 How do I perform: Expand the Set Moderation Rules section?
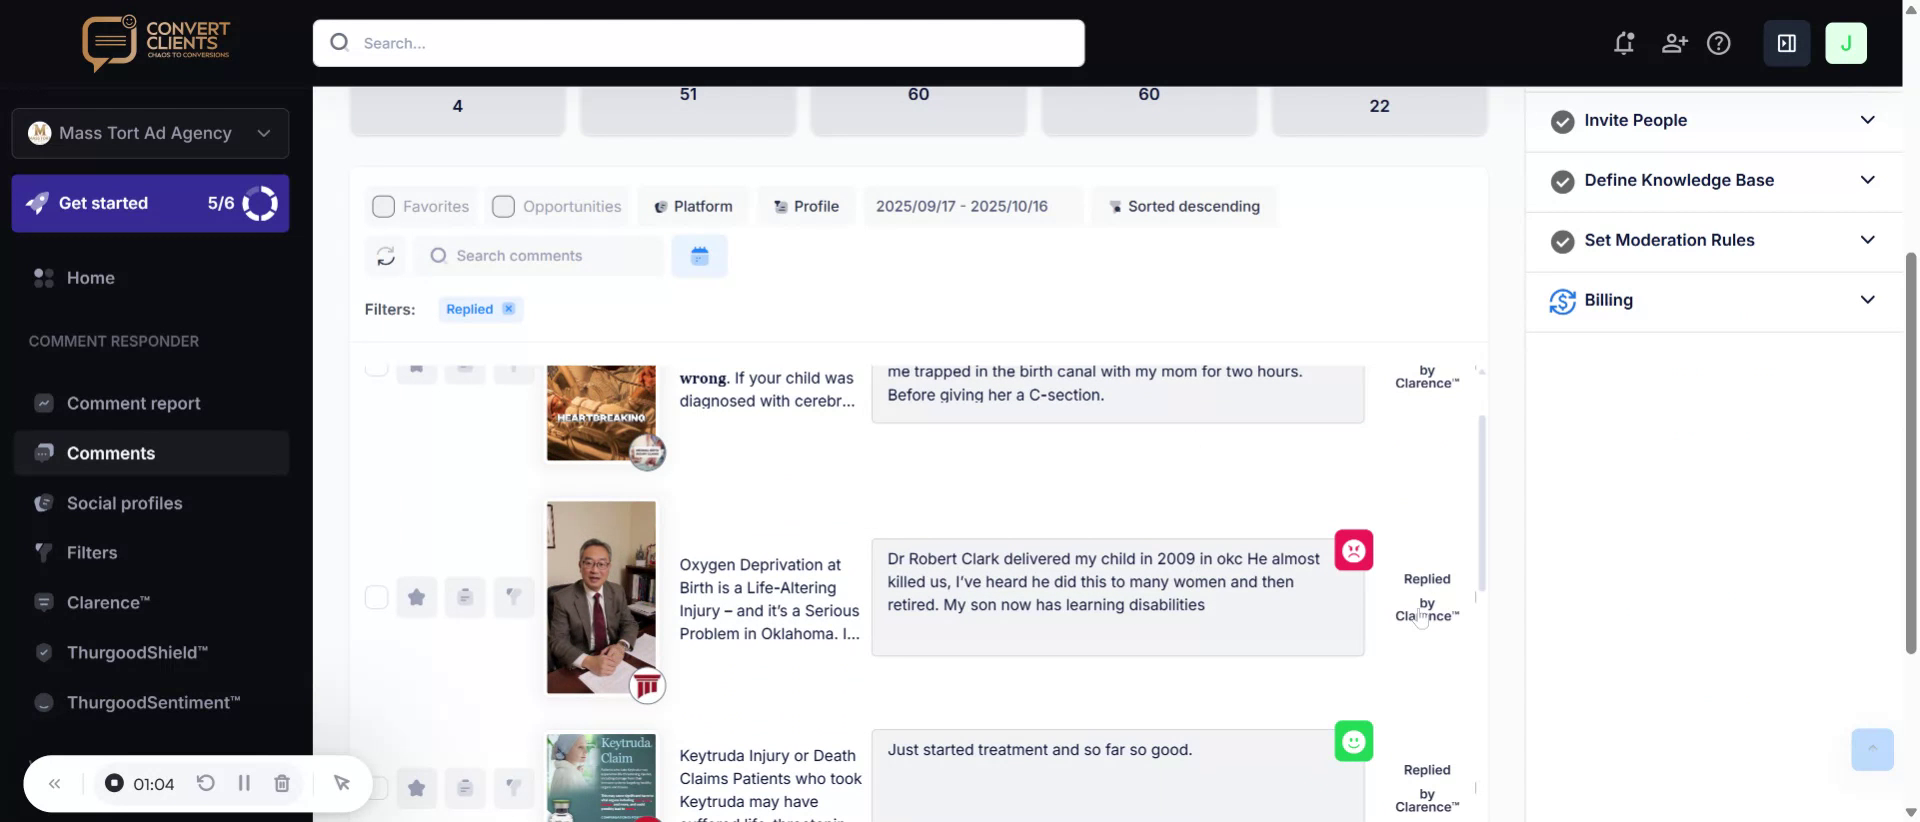(x=1713, y=240)
